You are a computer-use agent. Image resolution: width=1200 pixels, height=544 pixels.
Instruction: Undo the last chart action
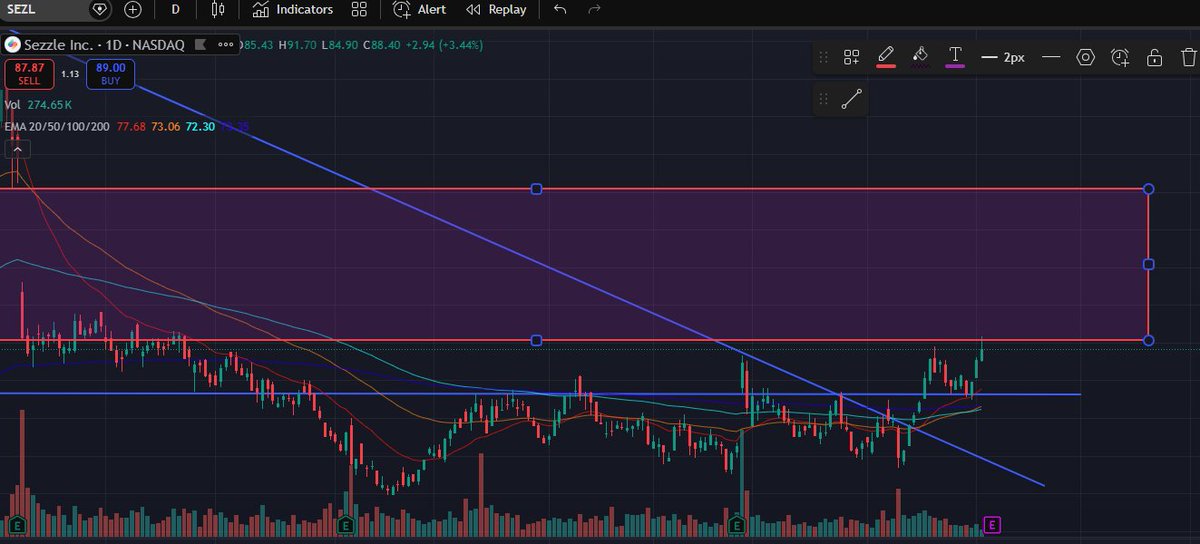point(560,9)
